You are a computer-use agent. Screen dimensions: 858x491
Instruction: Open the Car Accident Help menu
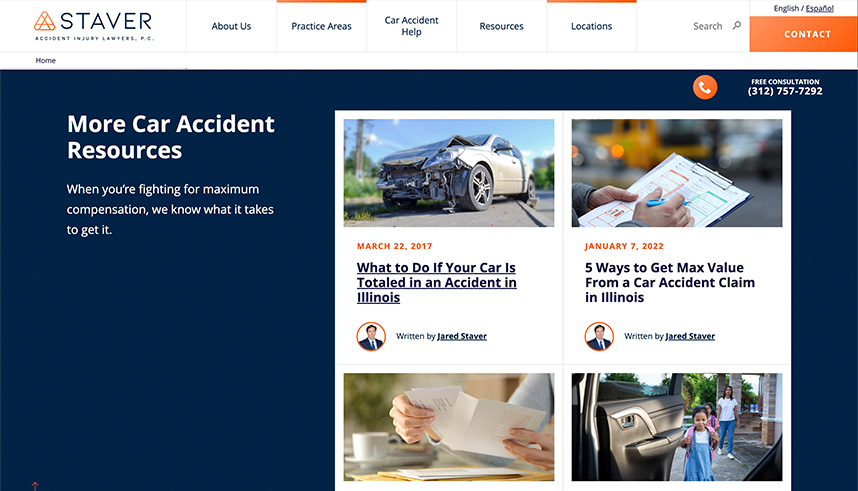coord(411,26)
